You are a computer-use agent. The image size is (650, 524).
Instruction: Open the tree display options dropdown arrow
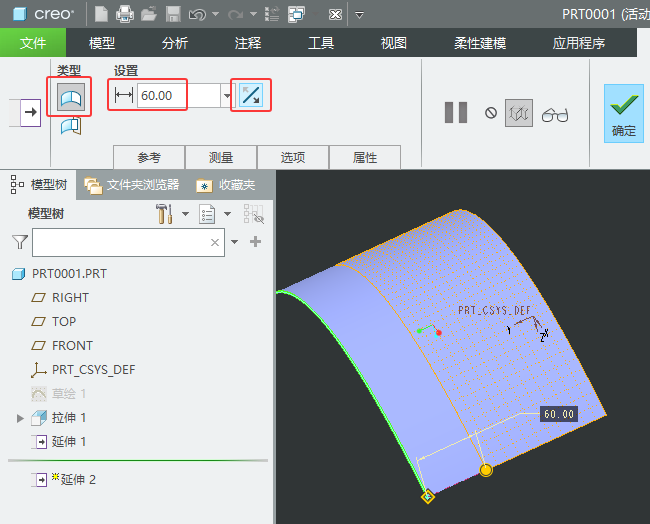[227, 214]
